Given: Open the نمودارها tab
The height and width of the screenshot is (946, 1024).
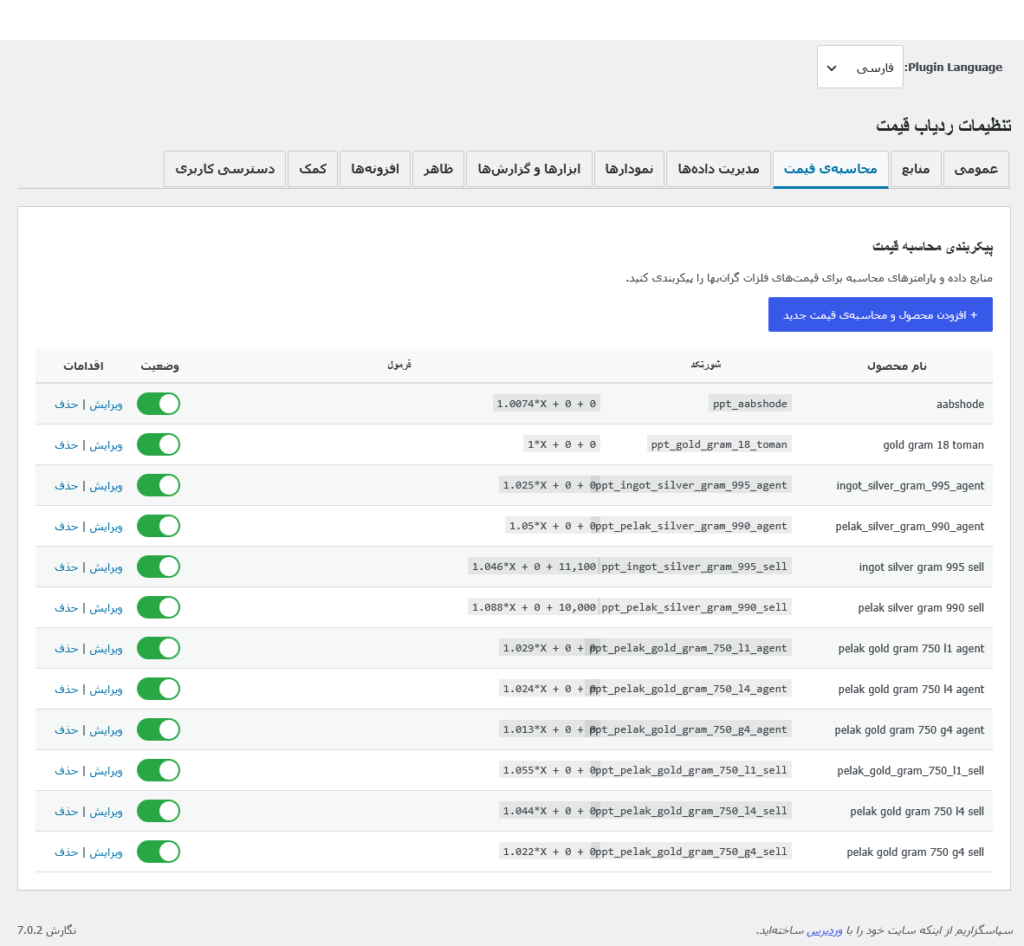Looking at the screenshot, I should point(629,169).
